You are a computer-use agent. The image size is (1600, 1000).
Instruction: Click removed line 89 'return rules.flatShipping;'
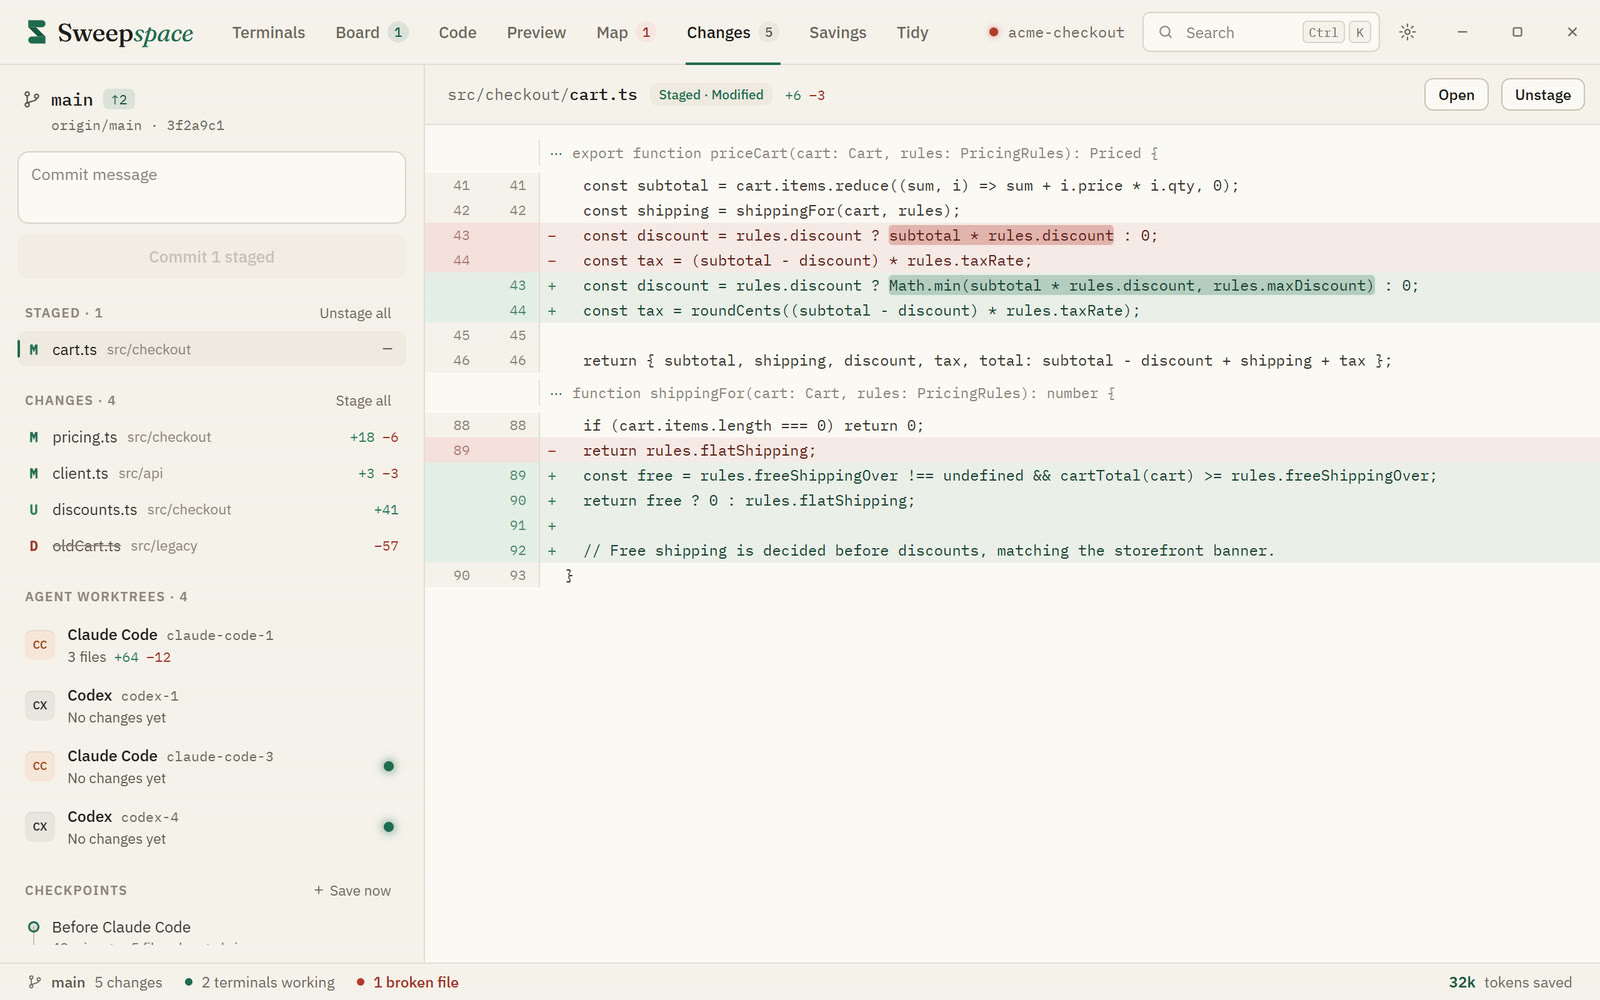tap(1012, 450)
